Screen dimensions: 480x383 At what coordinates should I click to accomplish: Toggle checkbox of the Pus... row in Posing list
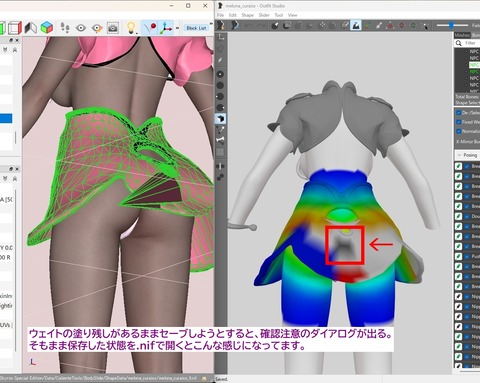tap(467, 256)
